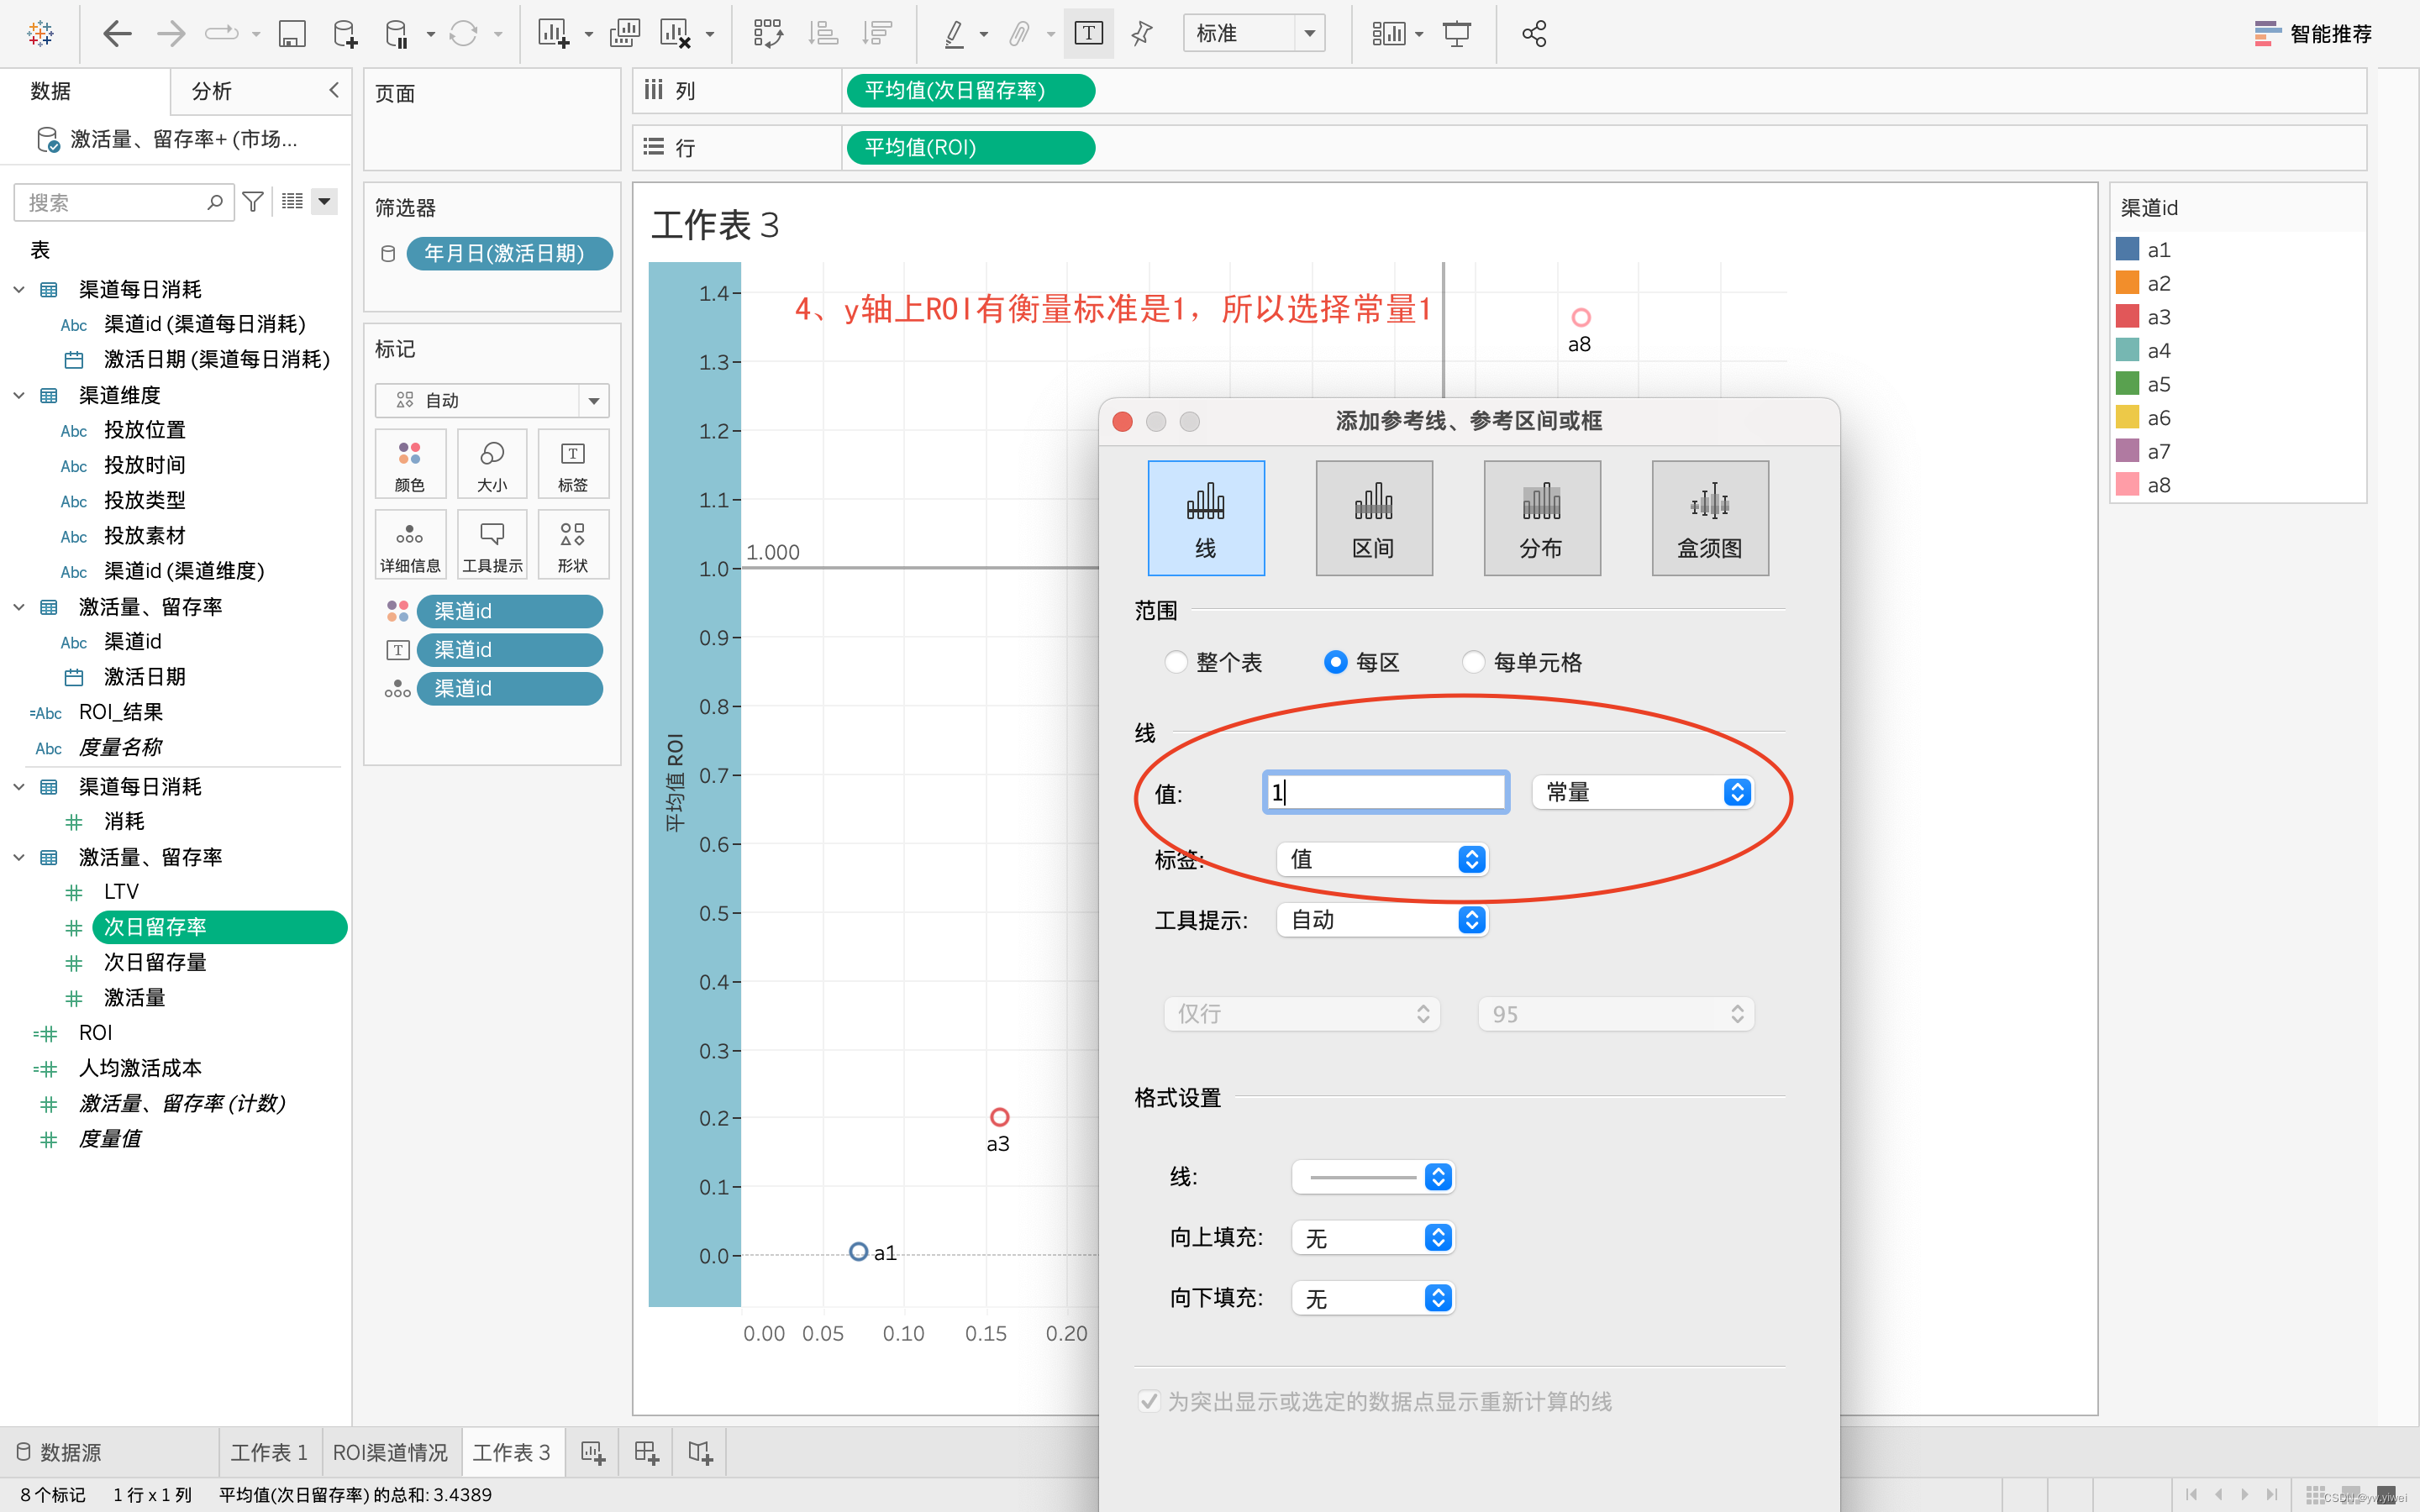The image size is (2420, 1512).
Task: Select the 每单元格 radio option
Action: (x=1472, y=662)
